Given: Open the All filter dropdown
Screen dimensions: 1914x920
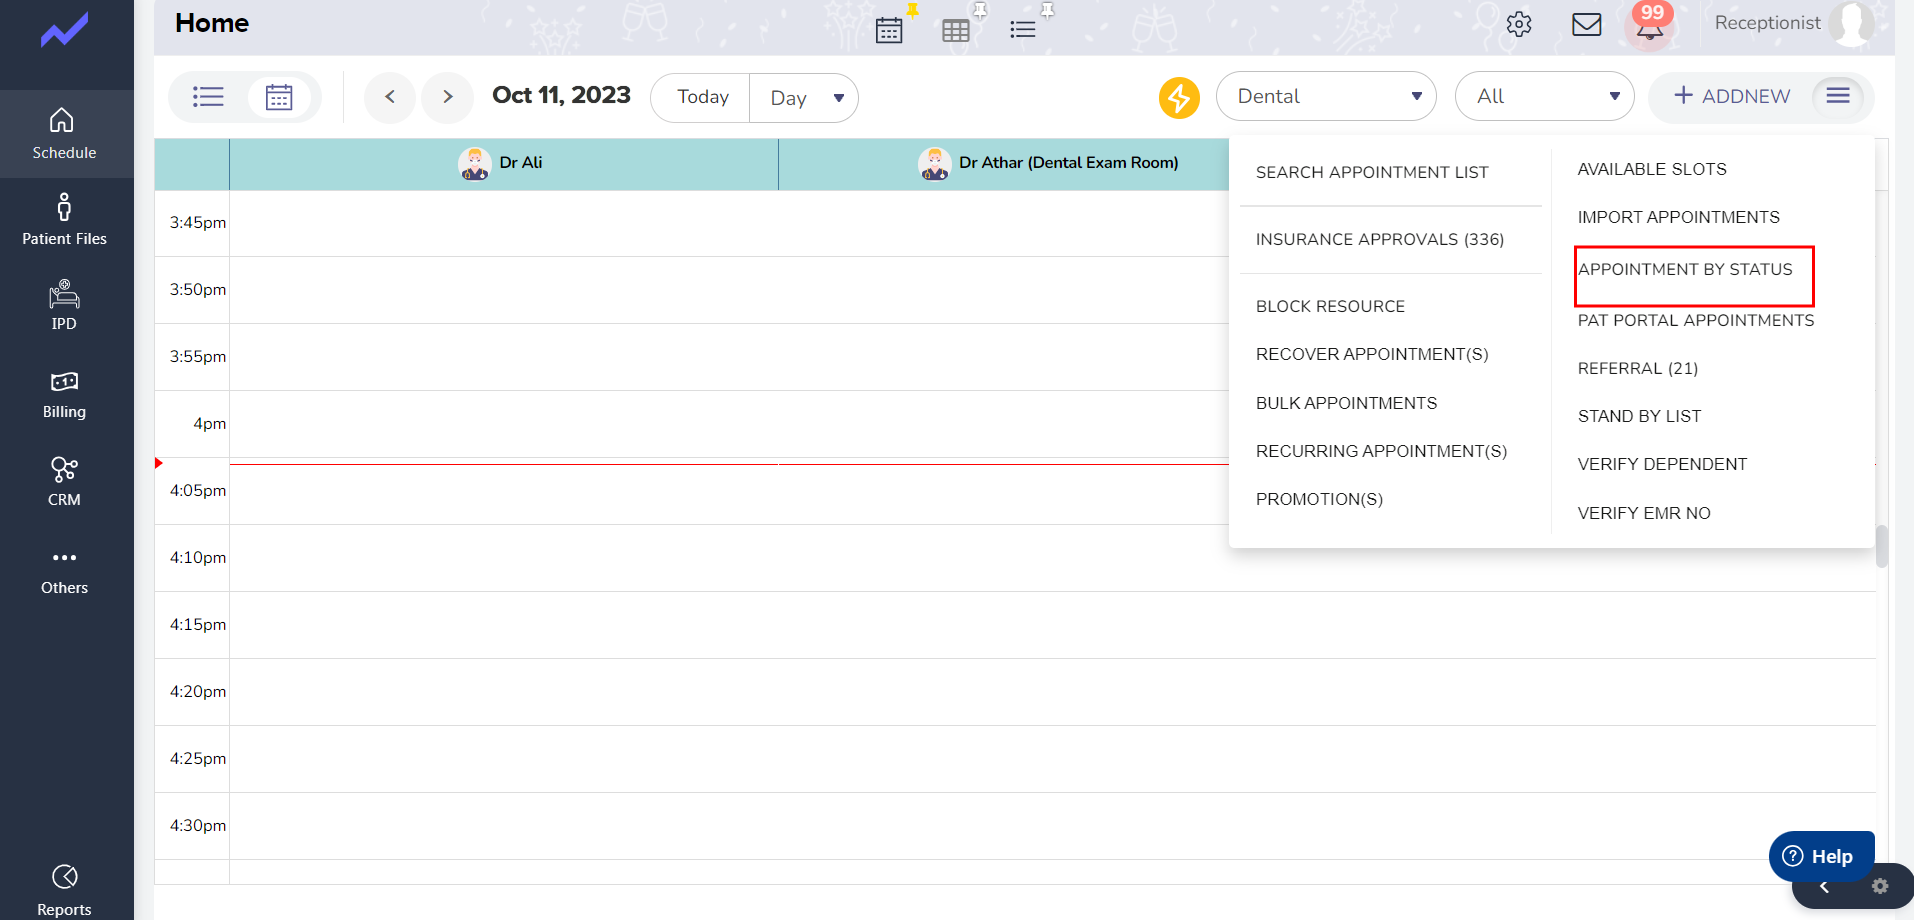Looking at the screenshot, I should (1544, 96).
